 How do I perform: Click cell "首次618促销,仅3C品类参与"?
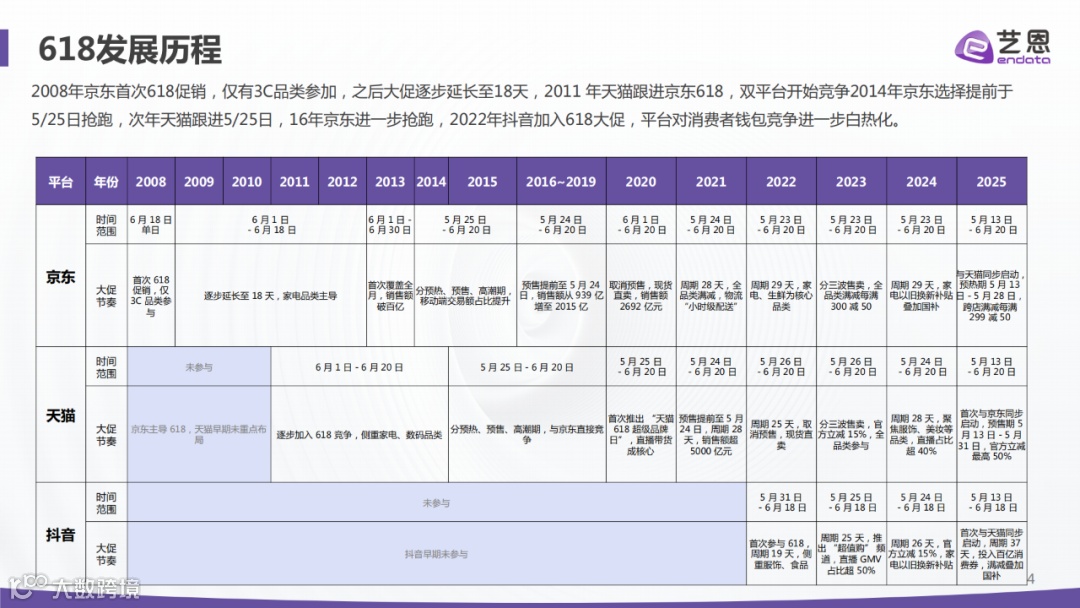tap(151, 295)
